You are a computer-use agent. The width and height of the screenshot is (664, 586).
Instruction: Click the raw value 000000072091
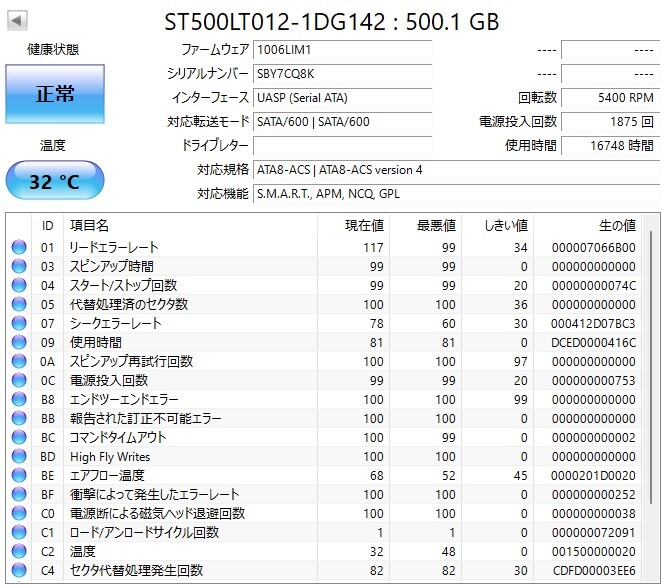pos(593,533)
